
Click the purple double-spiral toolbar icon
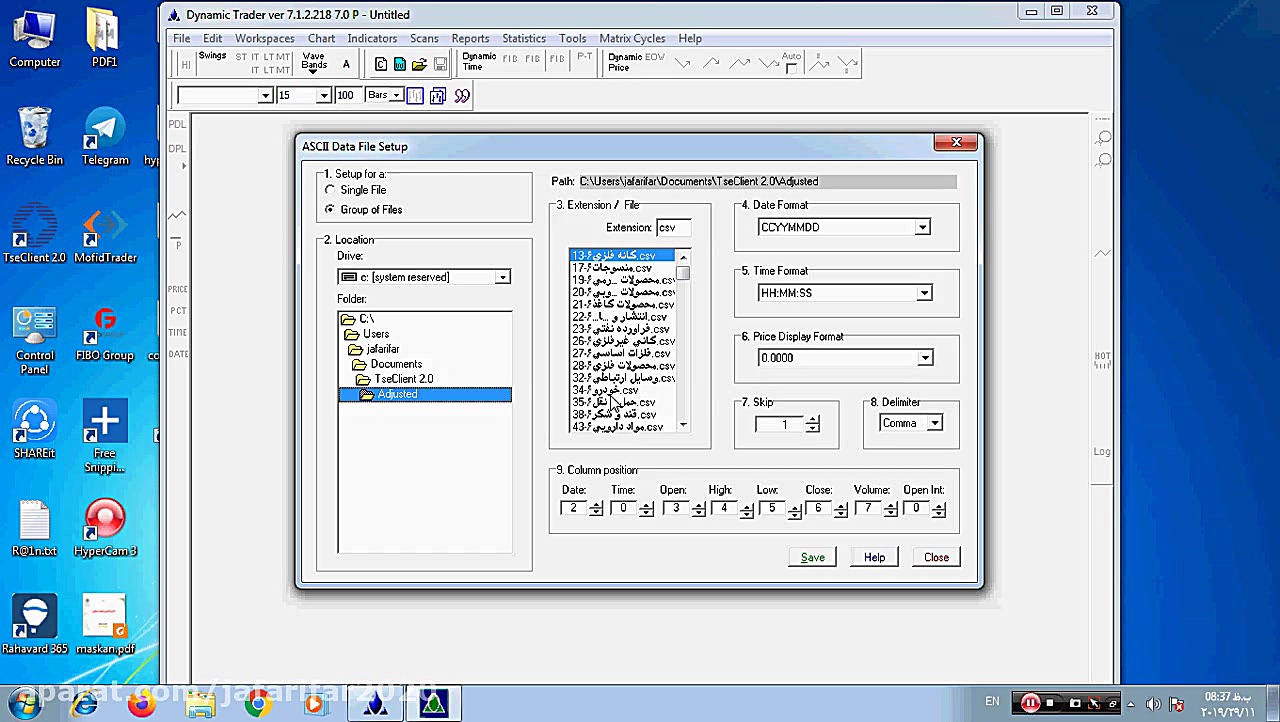pos(461,96)
